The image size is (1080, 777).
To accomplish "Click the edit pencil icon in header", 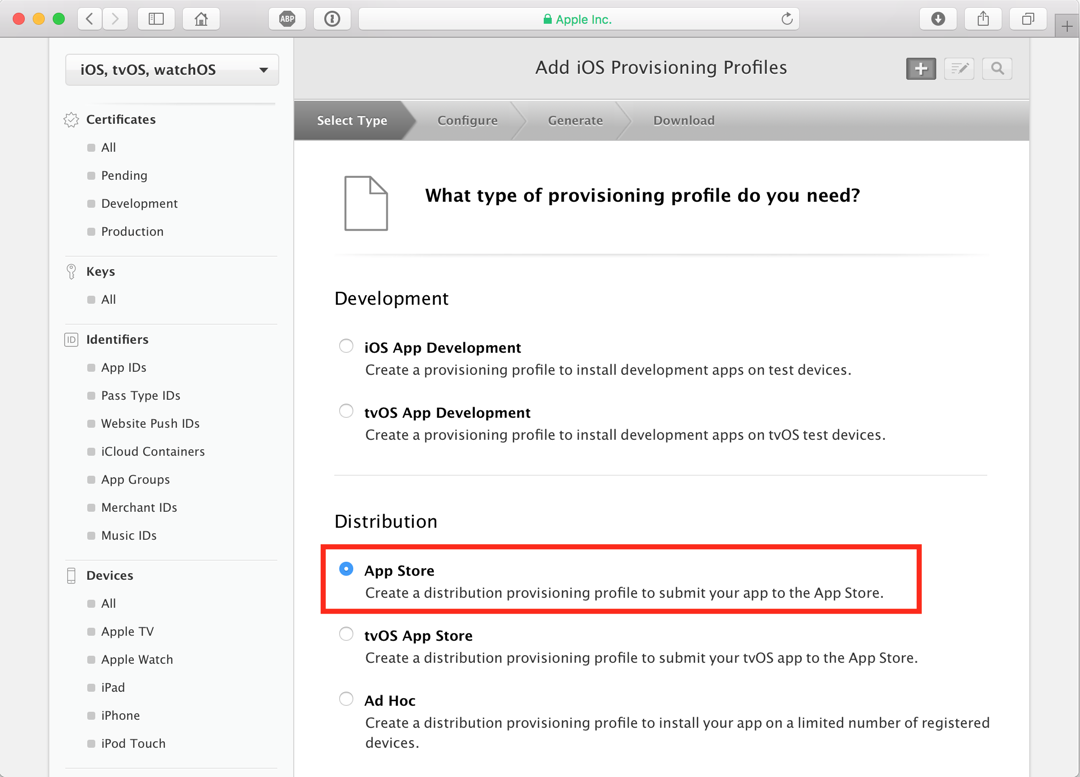I will (959, 68).
